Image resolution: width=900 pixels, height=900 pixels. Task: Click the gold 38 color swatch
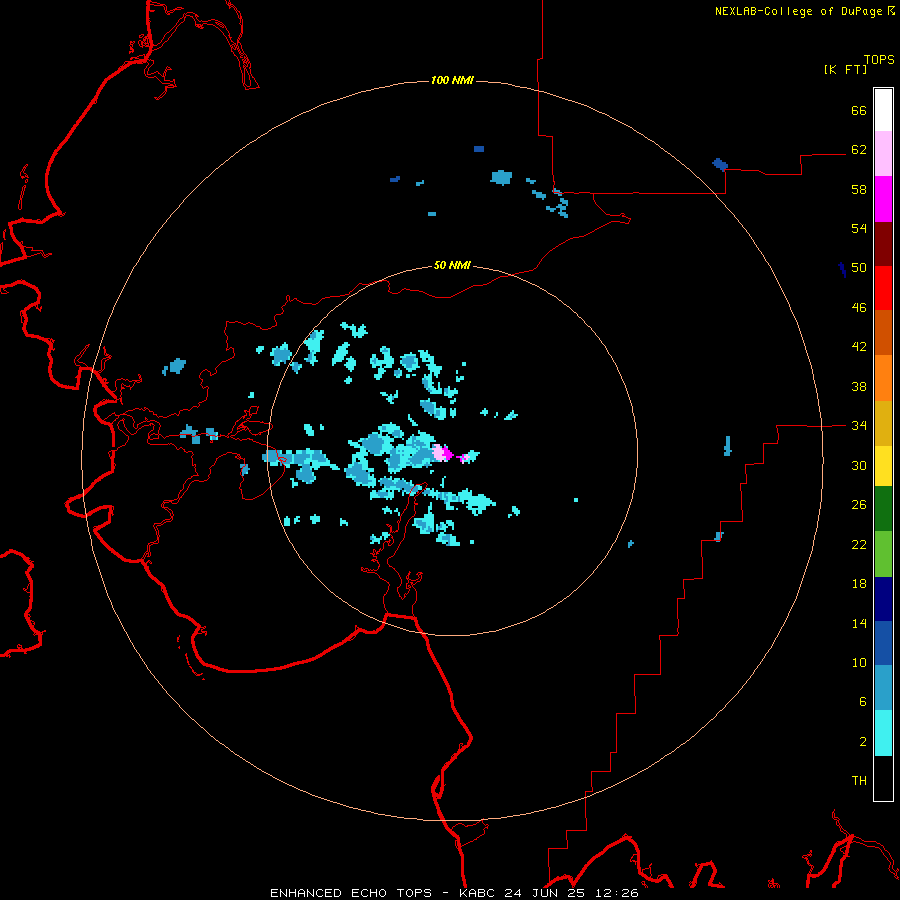pos(883,423)
